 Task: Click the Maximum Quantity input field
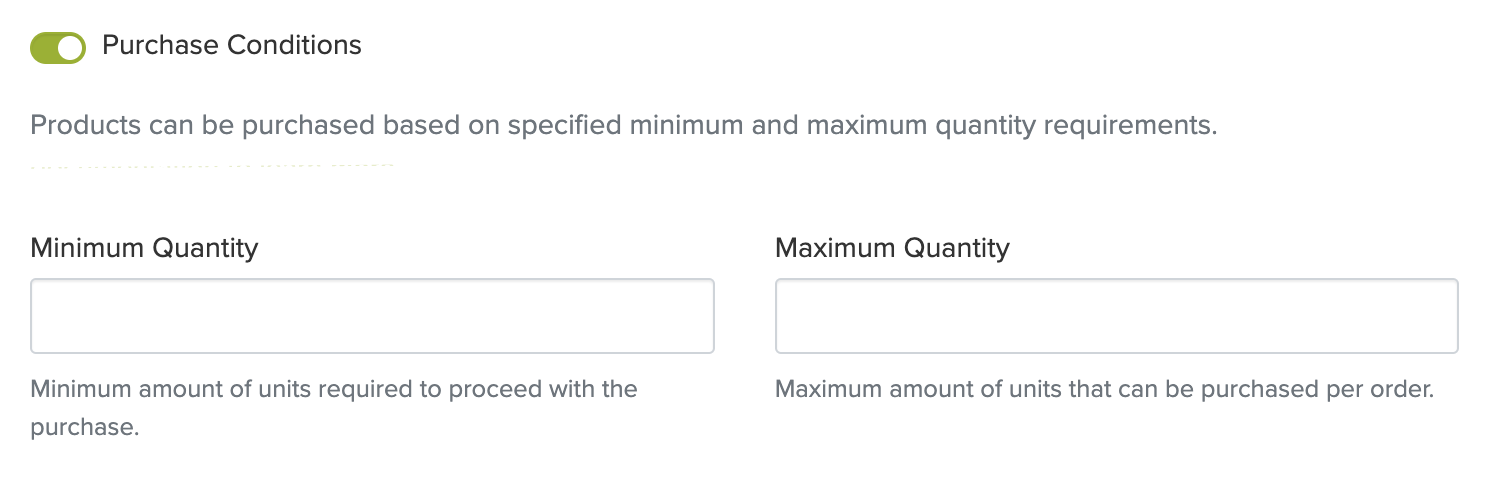[1116, 316]
